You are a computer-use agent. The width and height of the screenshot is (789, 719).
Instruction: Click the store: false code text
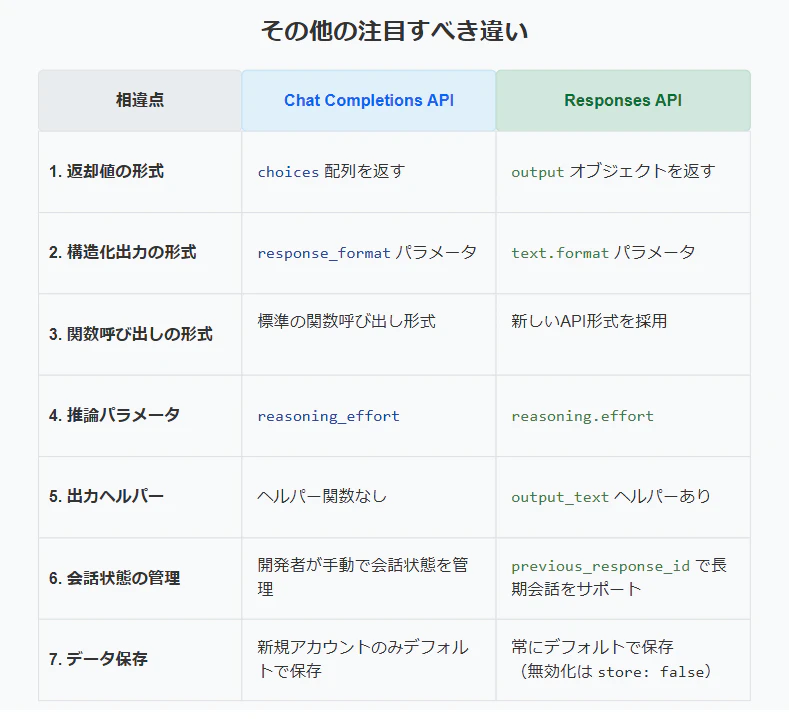[x=648, y=672]
